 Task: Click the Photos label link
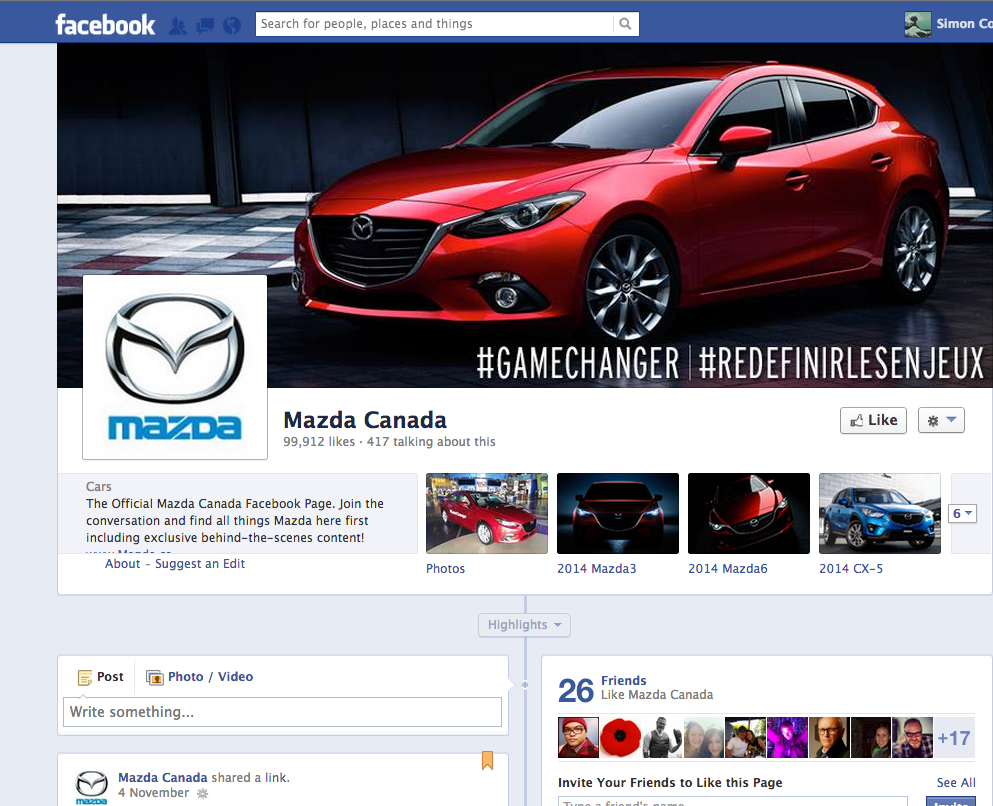tap(445, 569)
